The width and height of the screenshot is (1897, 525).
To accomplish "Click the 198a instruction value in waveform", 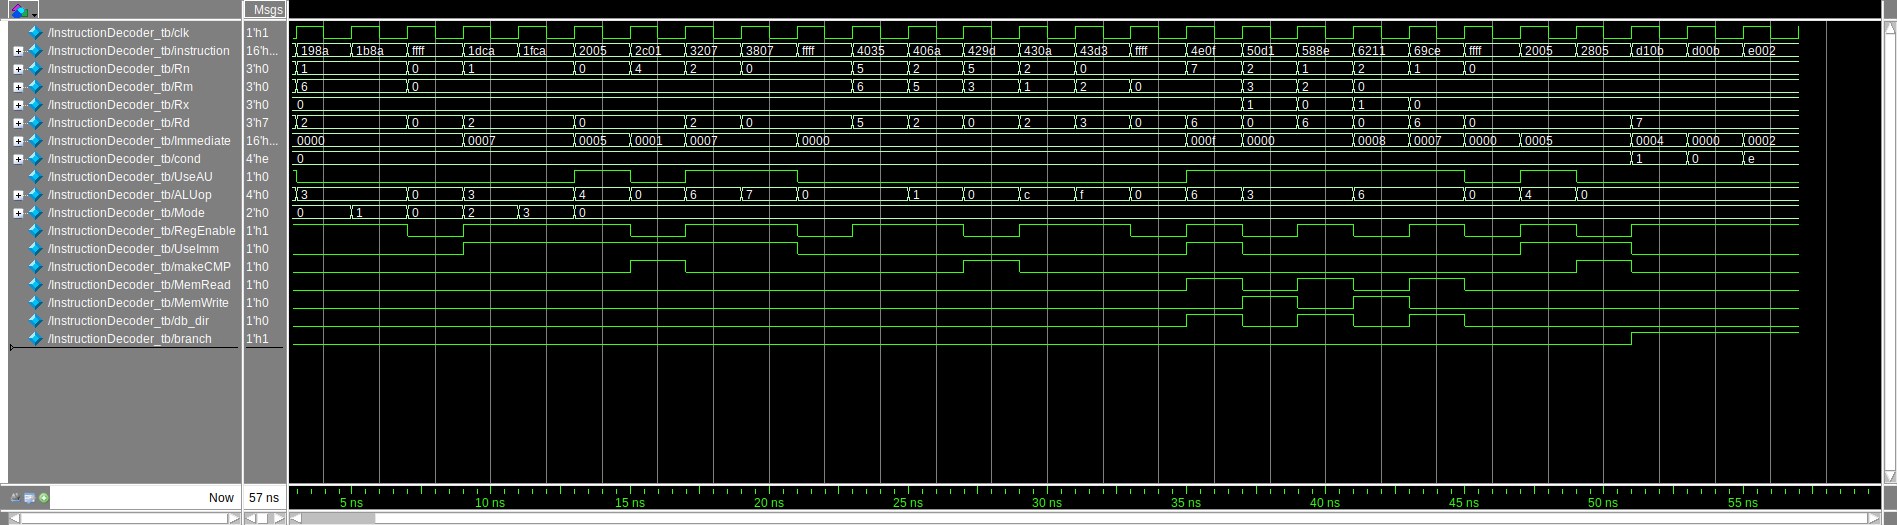I will coord(315,51).
